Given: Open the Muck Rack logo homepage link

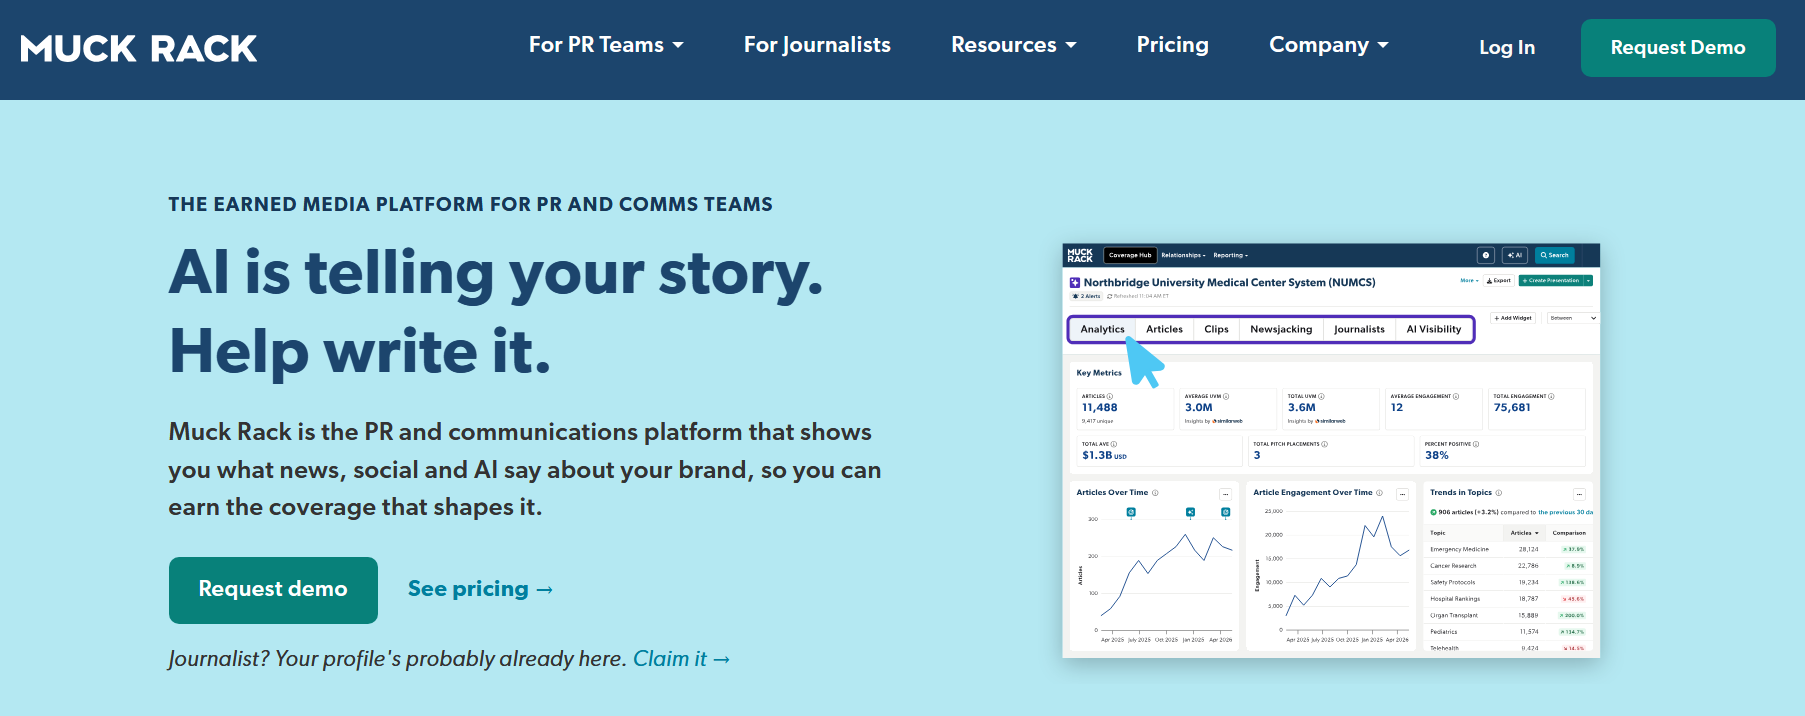Looking at the screenshot, I should click(138, 49).
